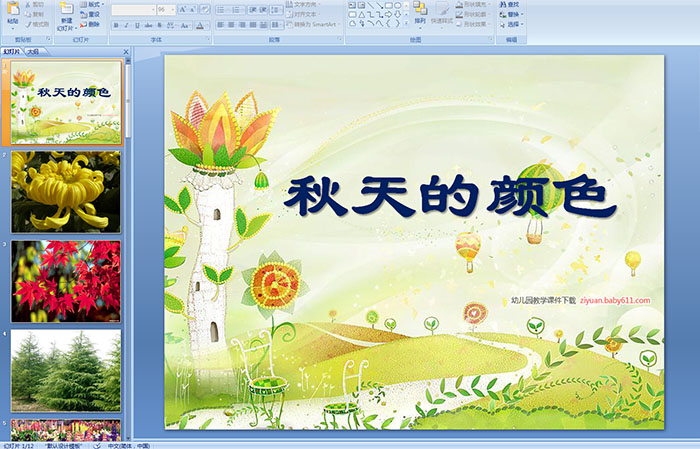Select the Rectangle shape

pos(389,5)
